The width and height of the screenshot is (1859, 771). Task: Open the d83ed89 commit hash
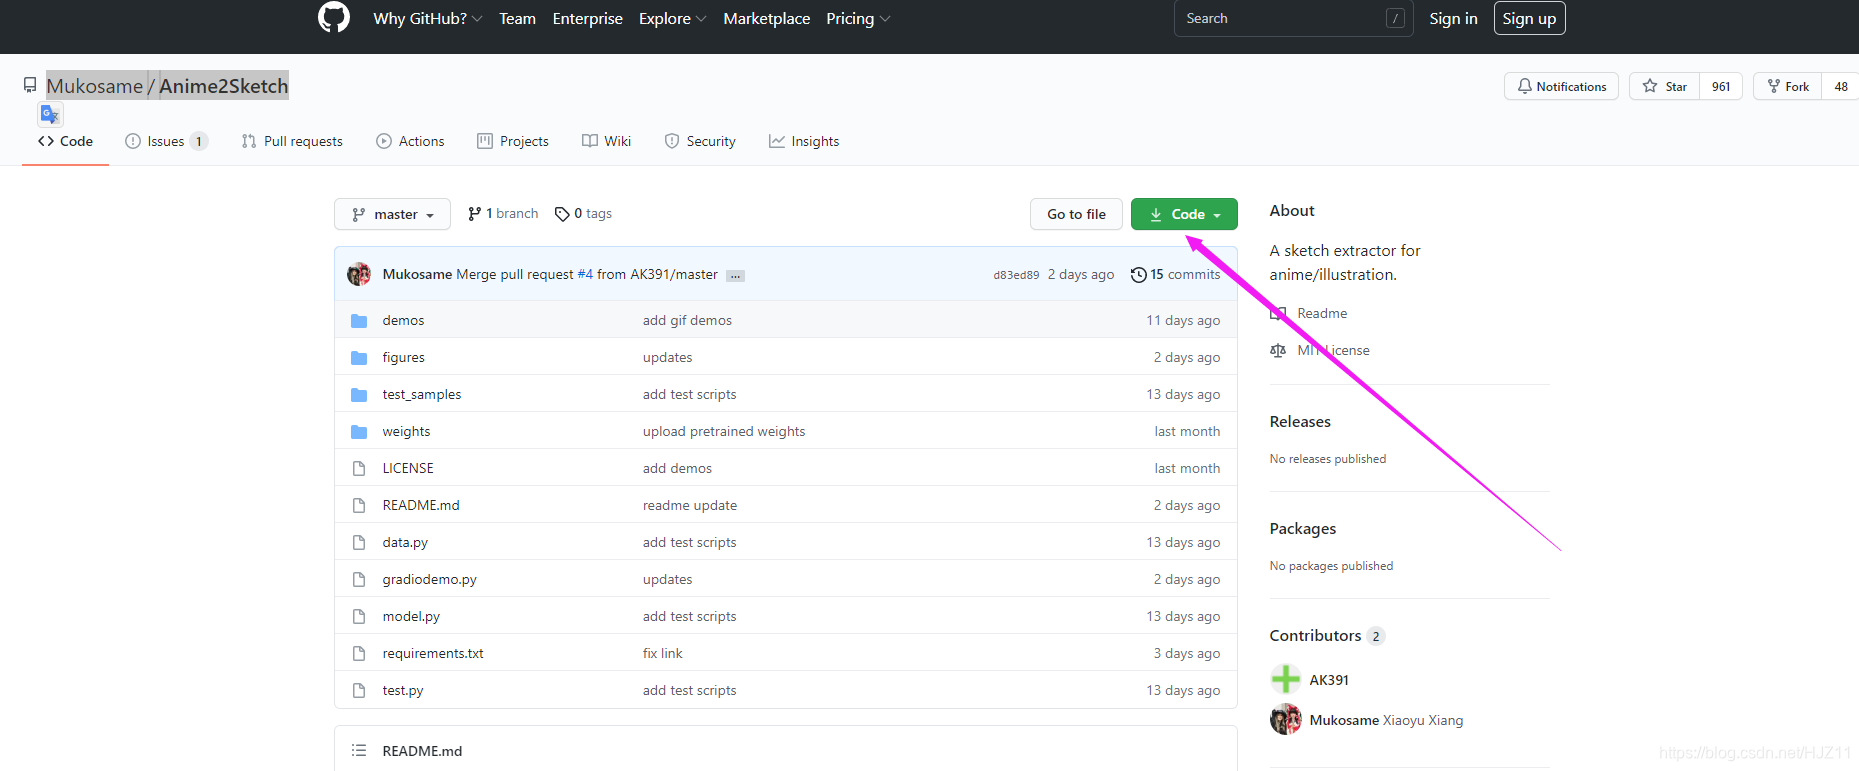1016,275
